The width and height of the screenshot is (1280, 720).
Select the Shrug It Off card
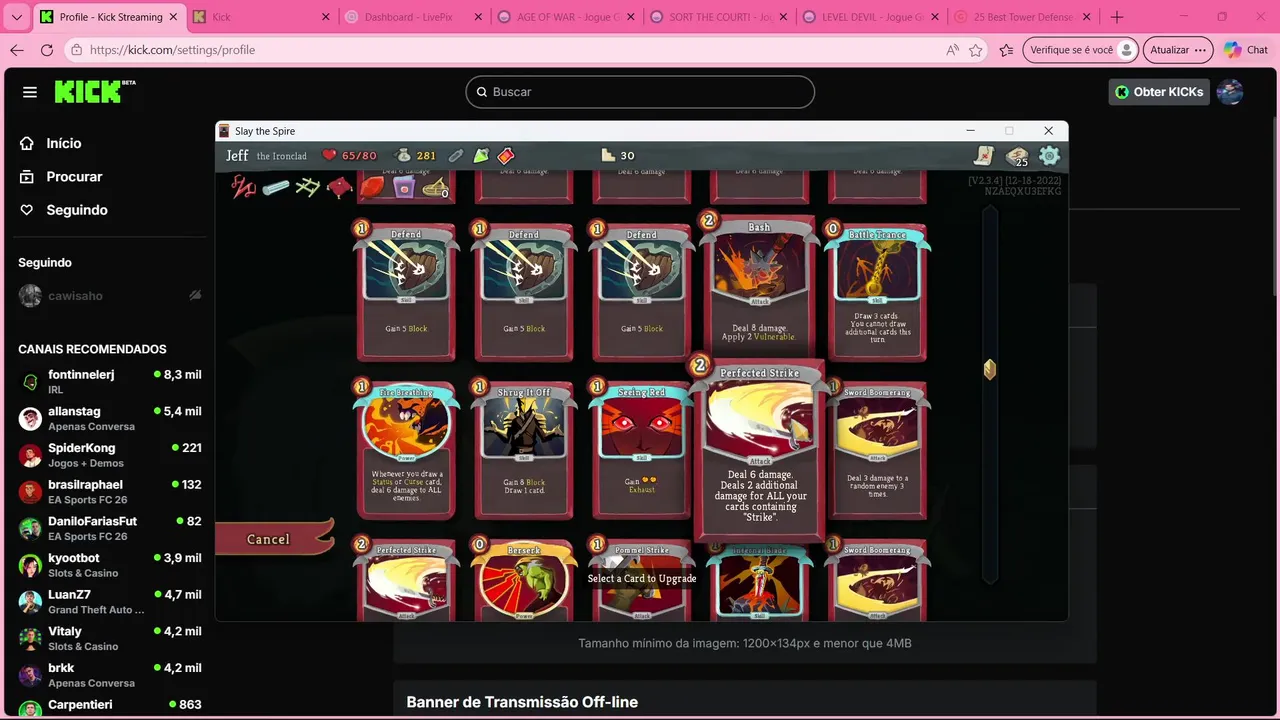click(524, 449)
